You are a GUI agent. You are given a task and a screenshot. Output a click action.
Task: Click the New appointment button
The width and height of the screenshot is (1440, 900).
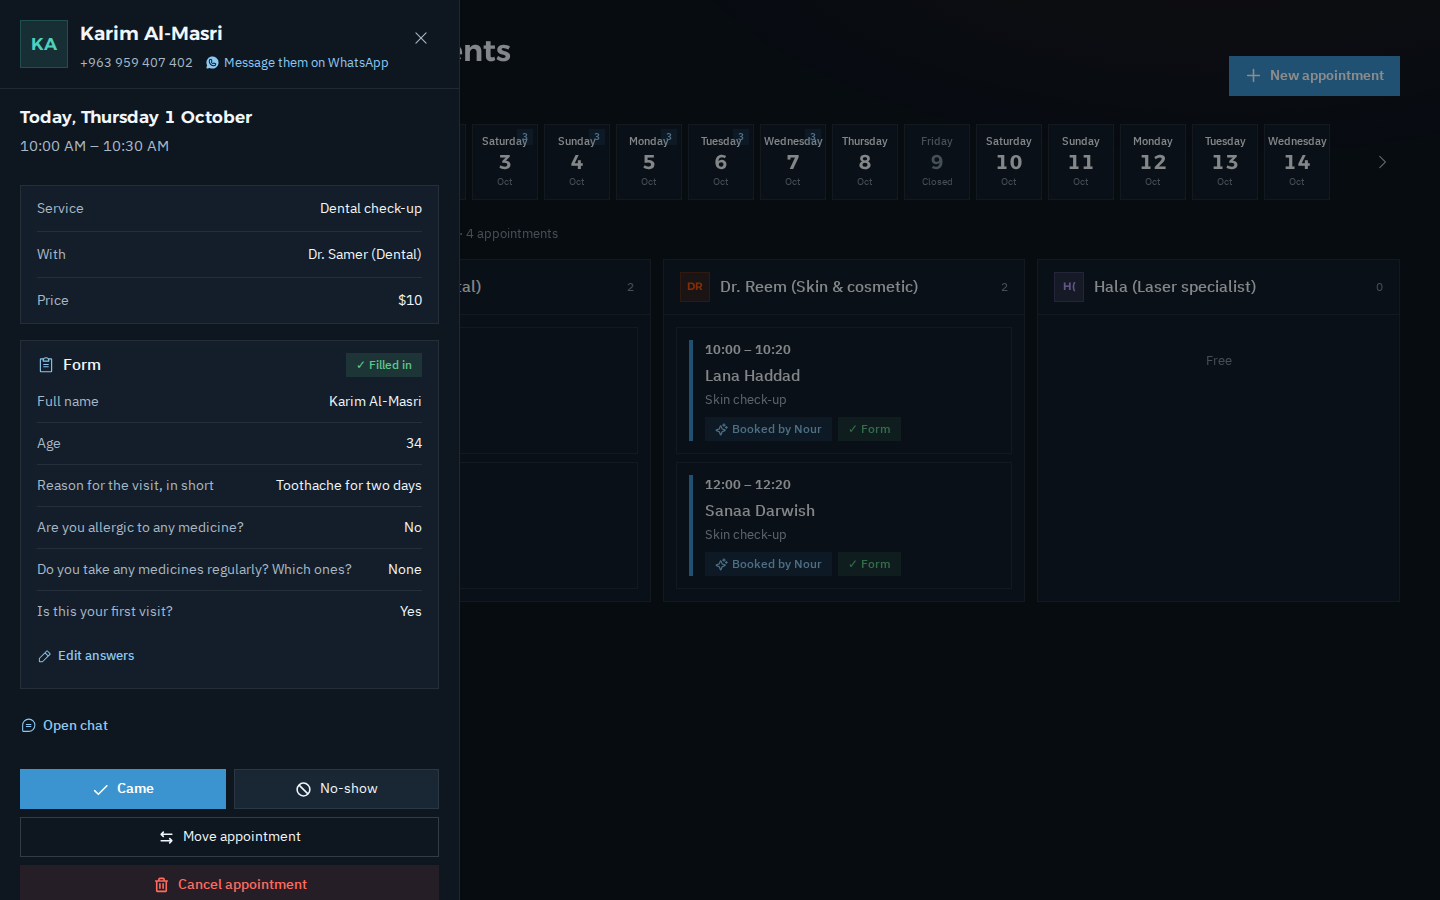point(1314,76)
